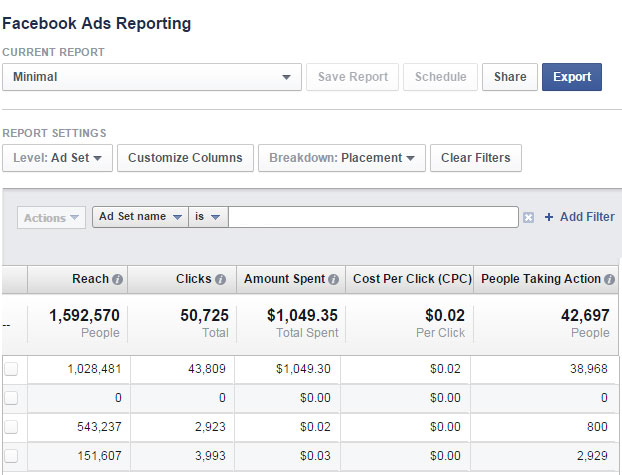Click the clicks cell 43,809

coord(207,369)
